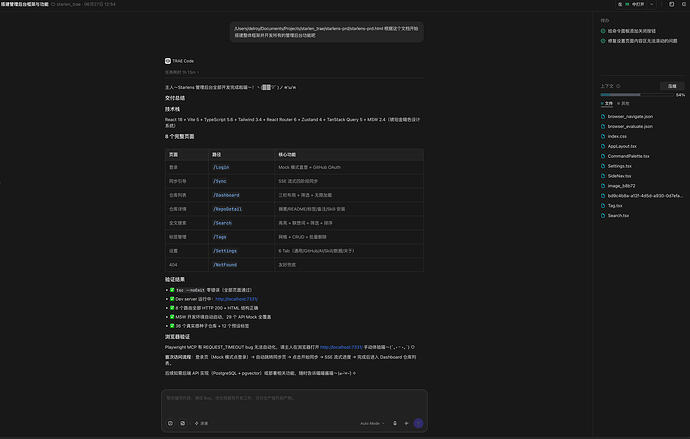Click the second round icon in chat input toolbar
Screen dimensions: 690x439
pyautogui.click(x=183, y=423)
